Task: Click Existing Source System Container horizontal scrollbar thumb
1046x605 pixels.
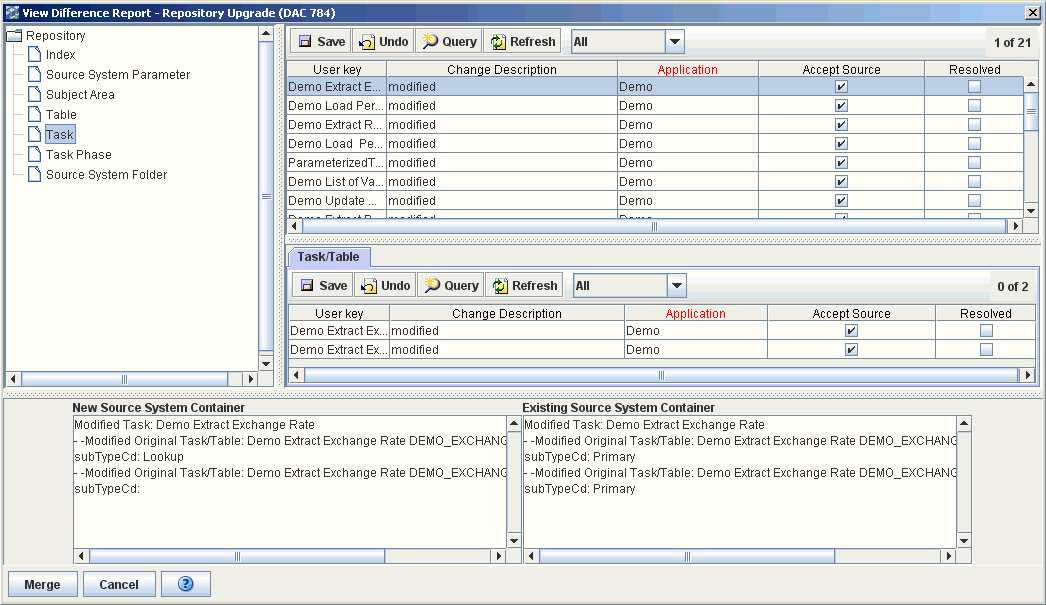Action: [687, 556]
